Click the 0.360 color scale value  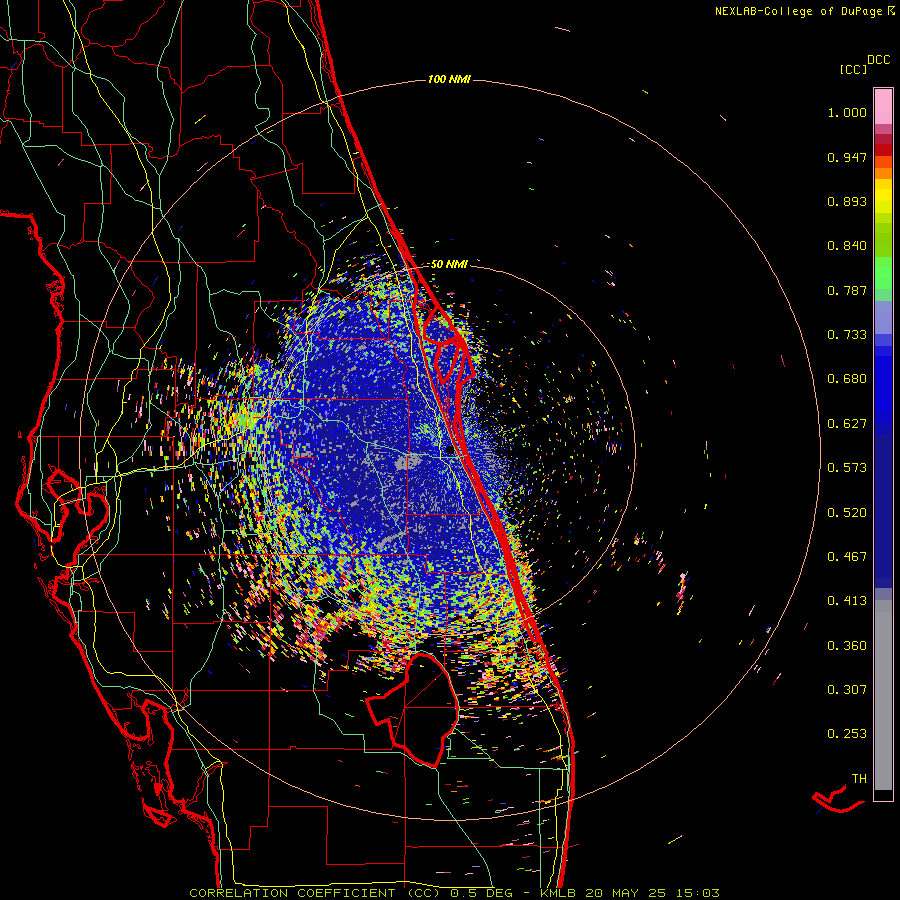pos(847,646)
